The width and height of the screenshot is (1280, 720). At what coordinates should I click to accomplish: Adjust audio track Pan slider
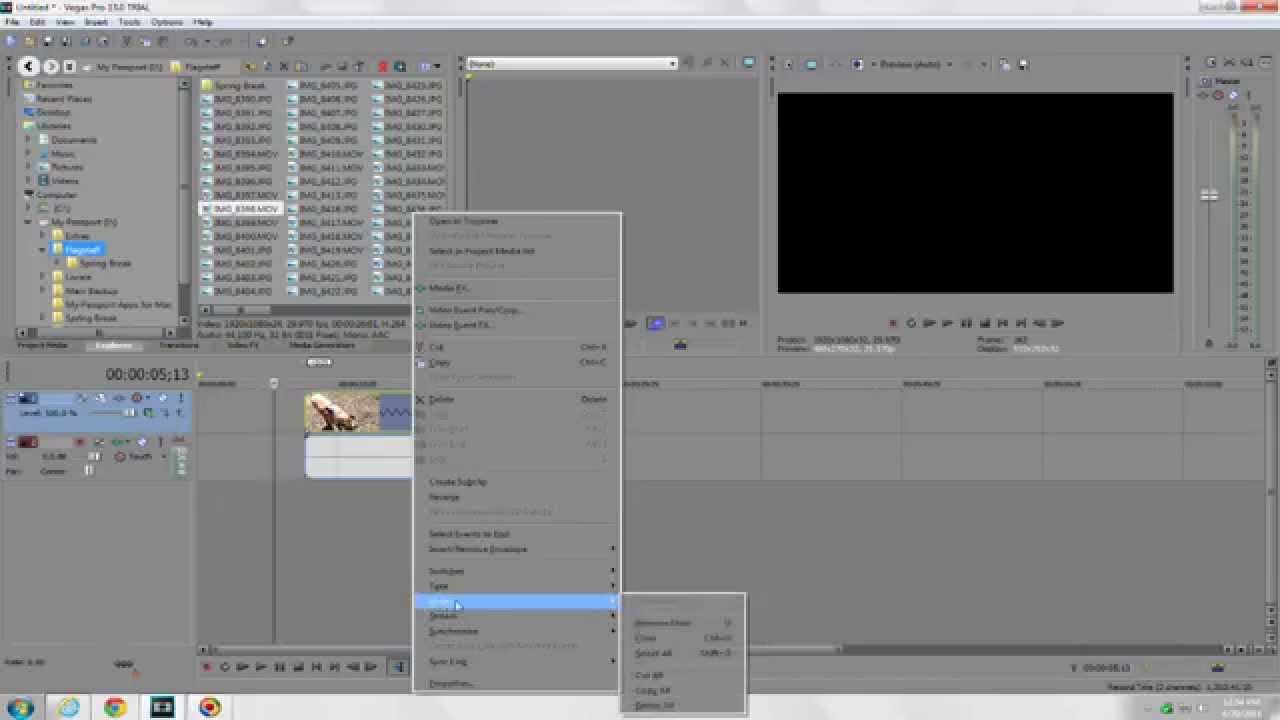coord(88,470)
